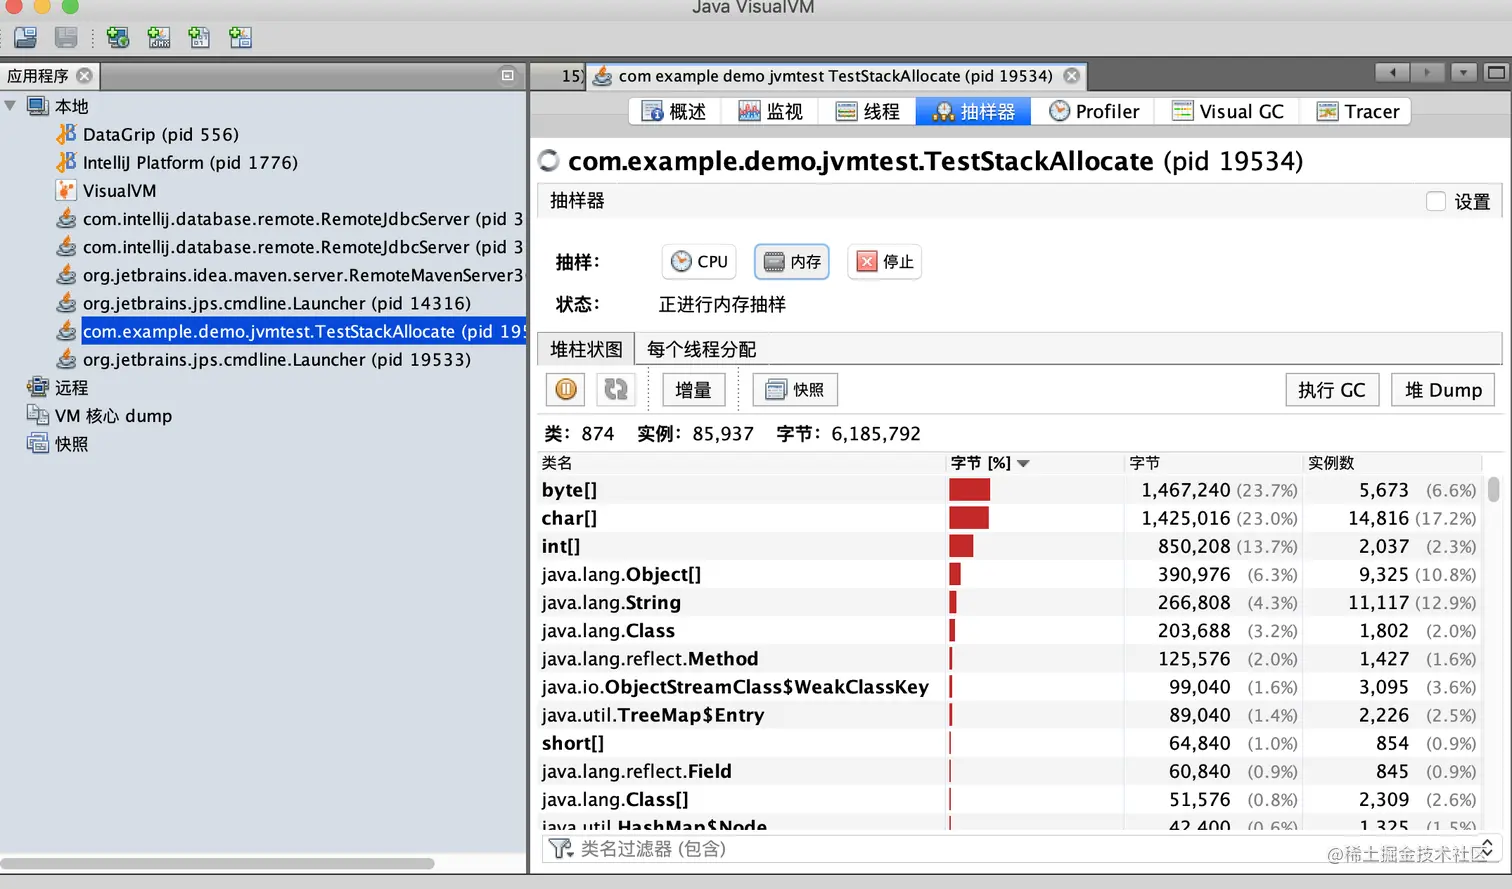
Task: Open the 每个线程分配 tab
Action: [x=701, y=349]
